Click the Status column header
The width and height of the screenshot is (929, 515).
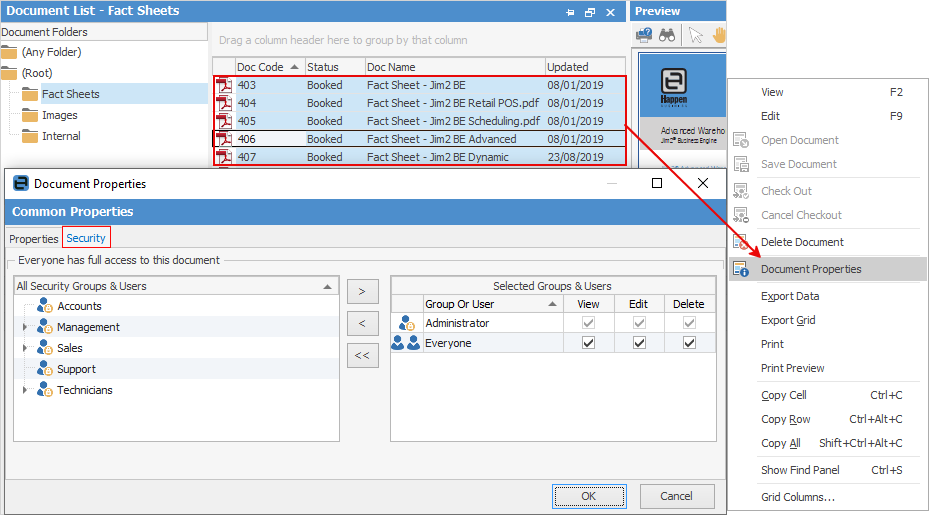(334, 67)
